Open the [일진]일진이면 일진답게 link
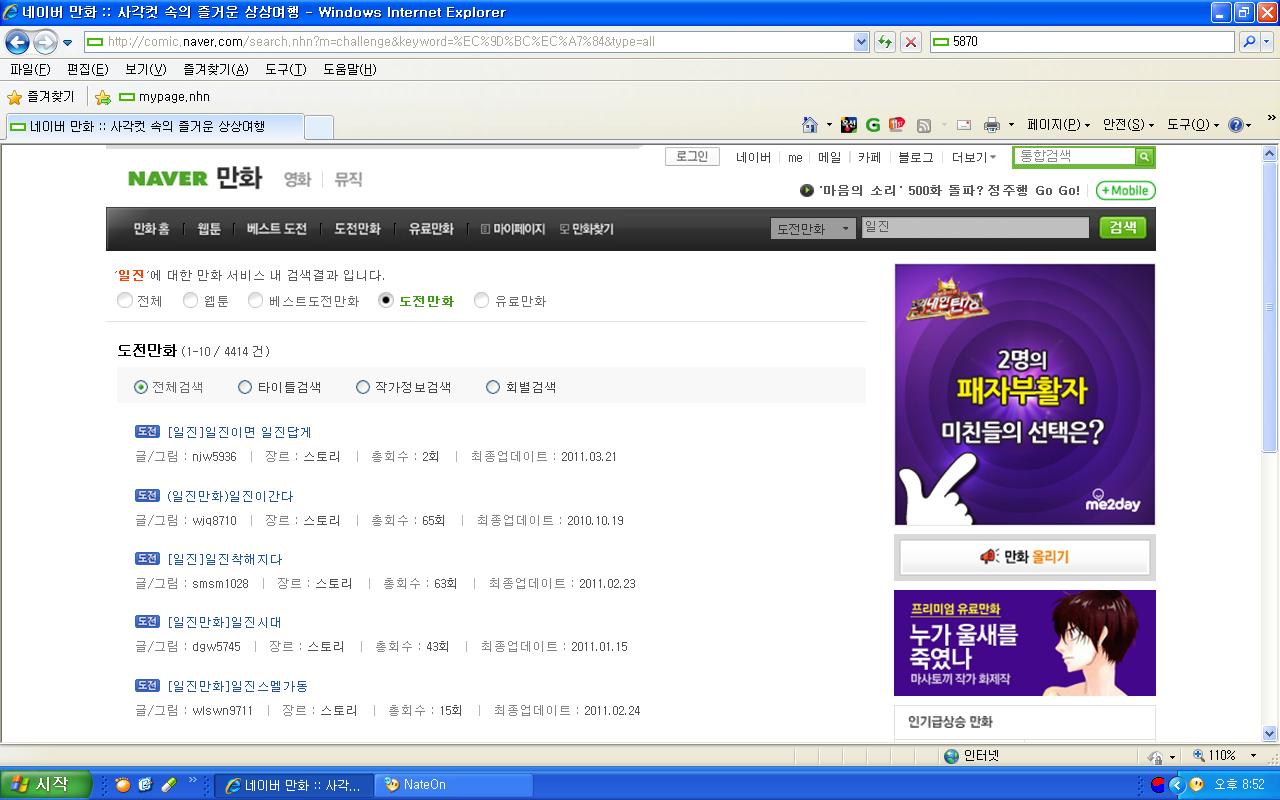 [x=240, y=432]
